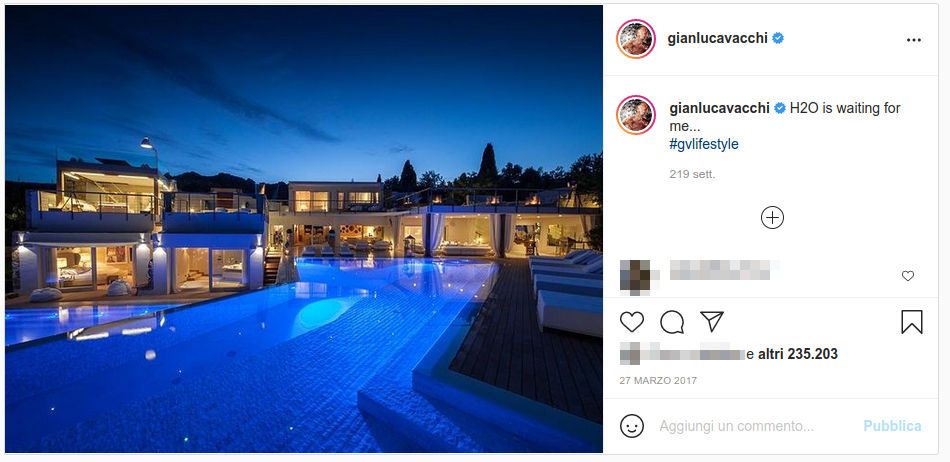Share post via paper plane icon
The width and height of the screenshot is (950, 462).
pyautogui.click(x=712, y=322)
